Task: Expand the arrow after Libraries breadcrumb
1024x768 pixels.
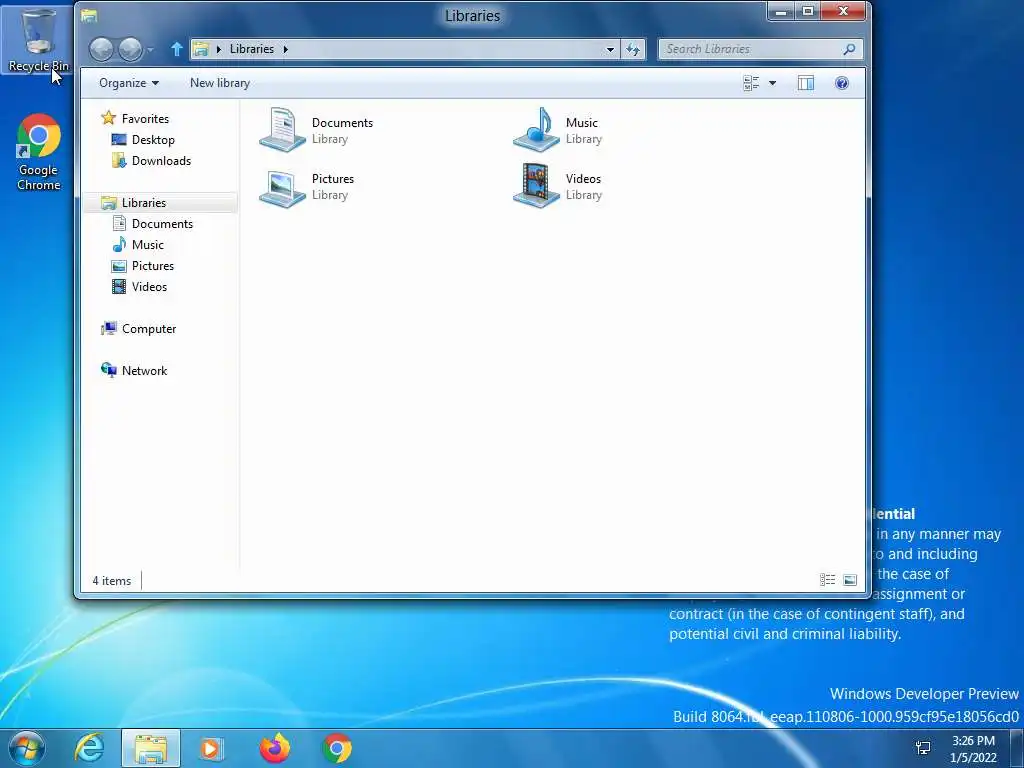Action: (285, 49)
